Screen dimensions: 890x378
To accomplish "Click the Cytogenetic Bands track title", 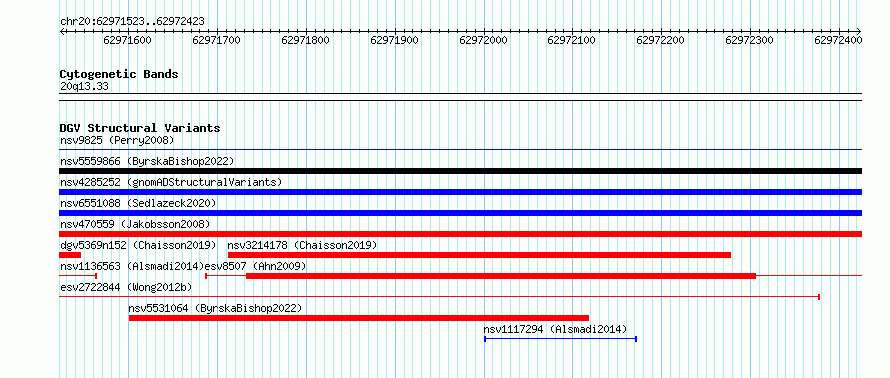I will coord(119,74).
